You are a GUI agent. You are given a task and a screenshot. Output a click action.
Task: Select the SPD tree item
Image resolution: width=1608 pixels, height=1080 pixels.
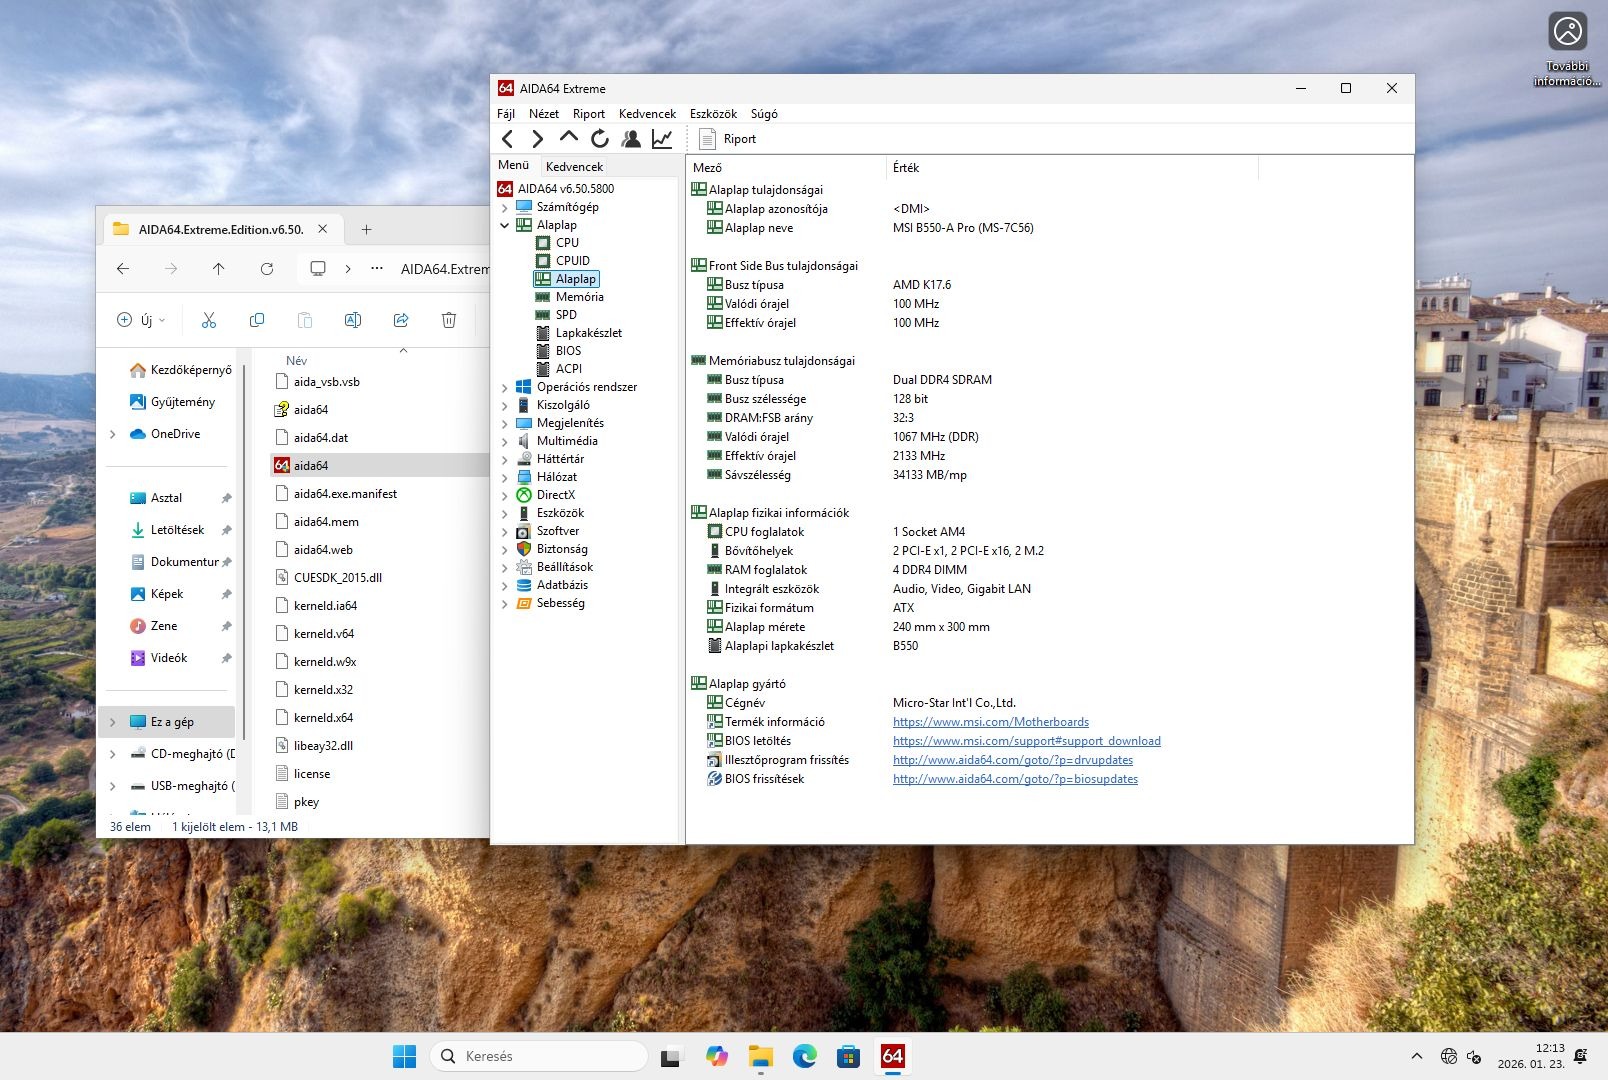(566, 315)
